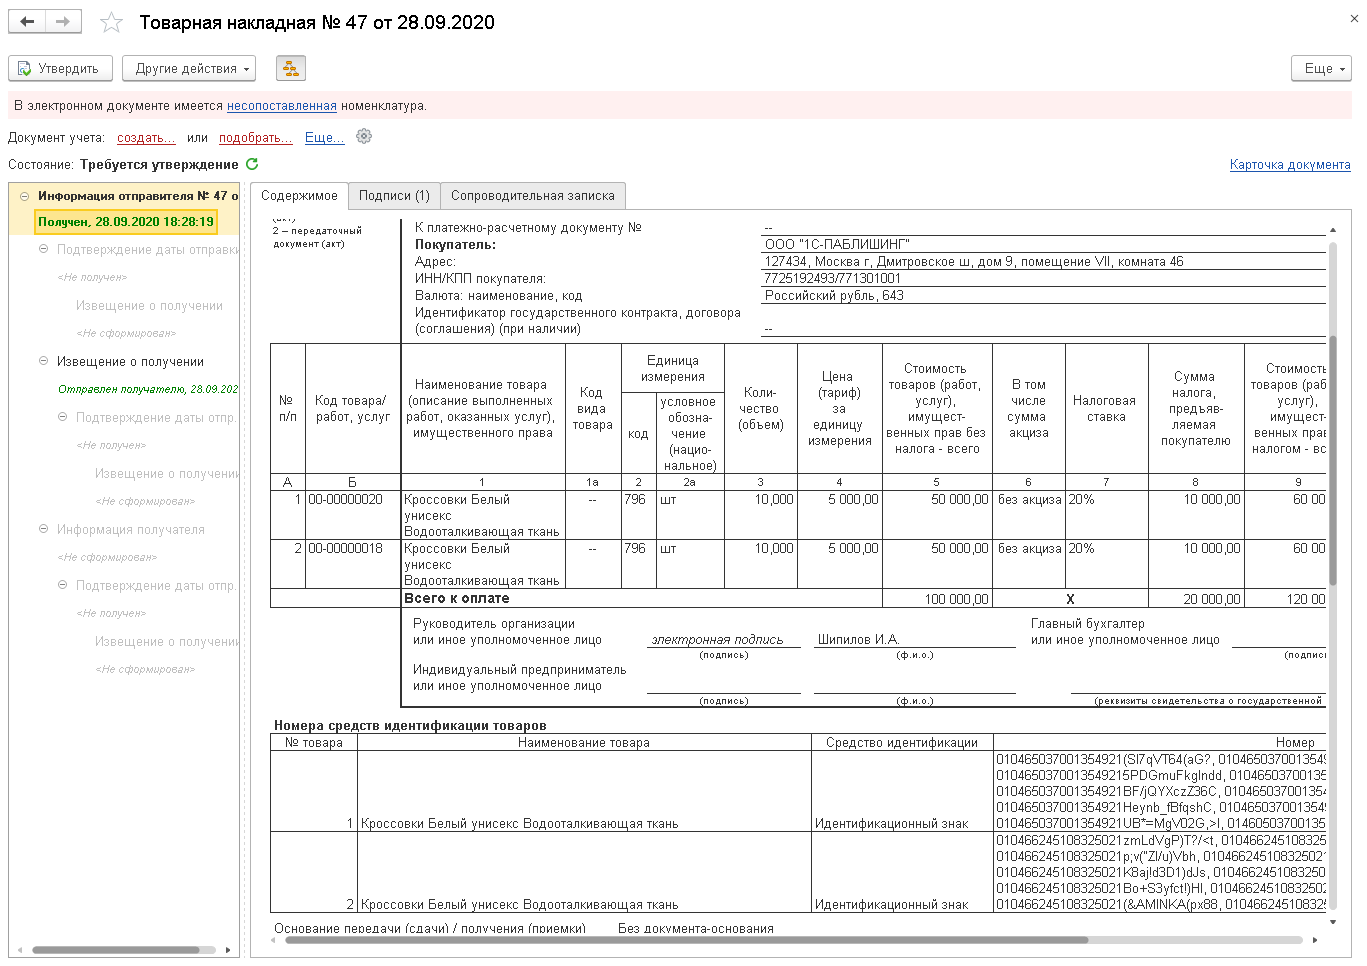Click the создать... link

click(x=146, y=138)
